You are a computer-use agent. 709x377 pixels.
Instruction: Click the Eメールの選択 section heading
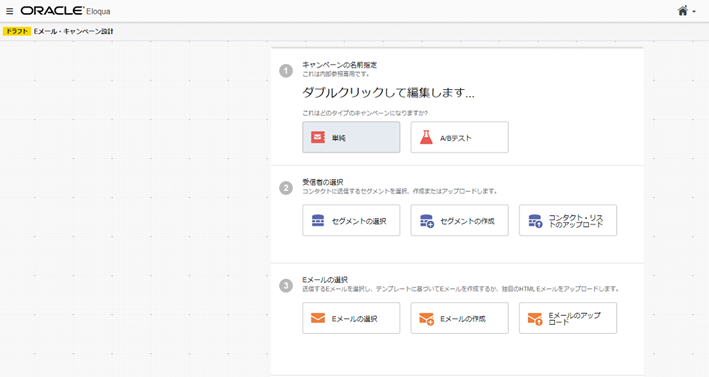[325, 280]
